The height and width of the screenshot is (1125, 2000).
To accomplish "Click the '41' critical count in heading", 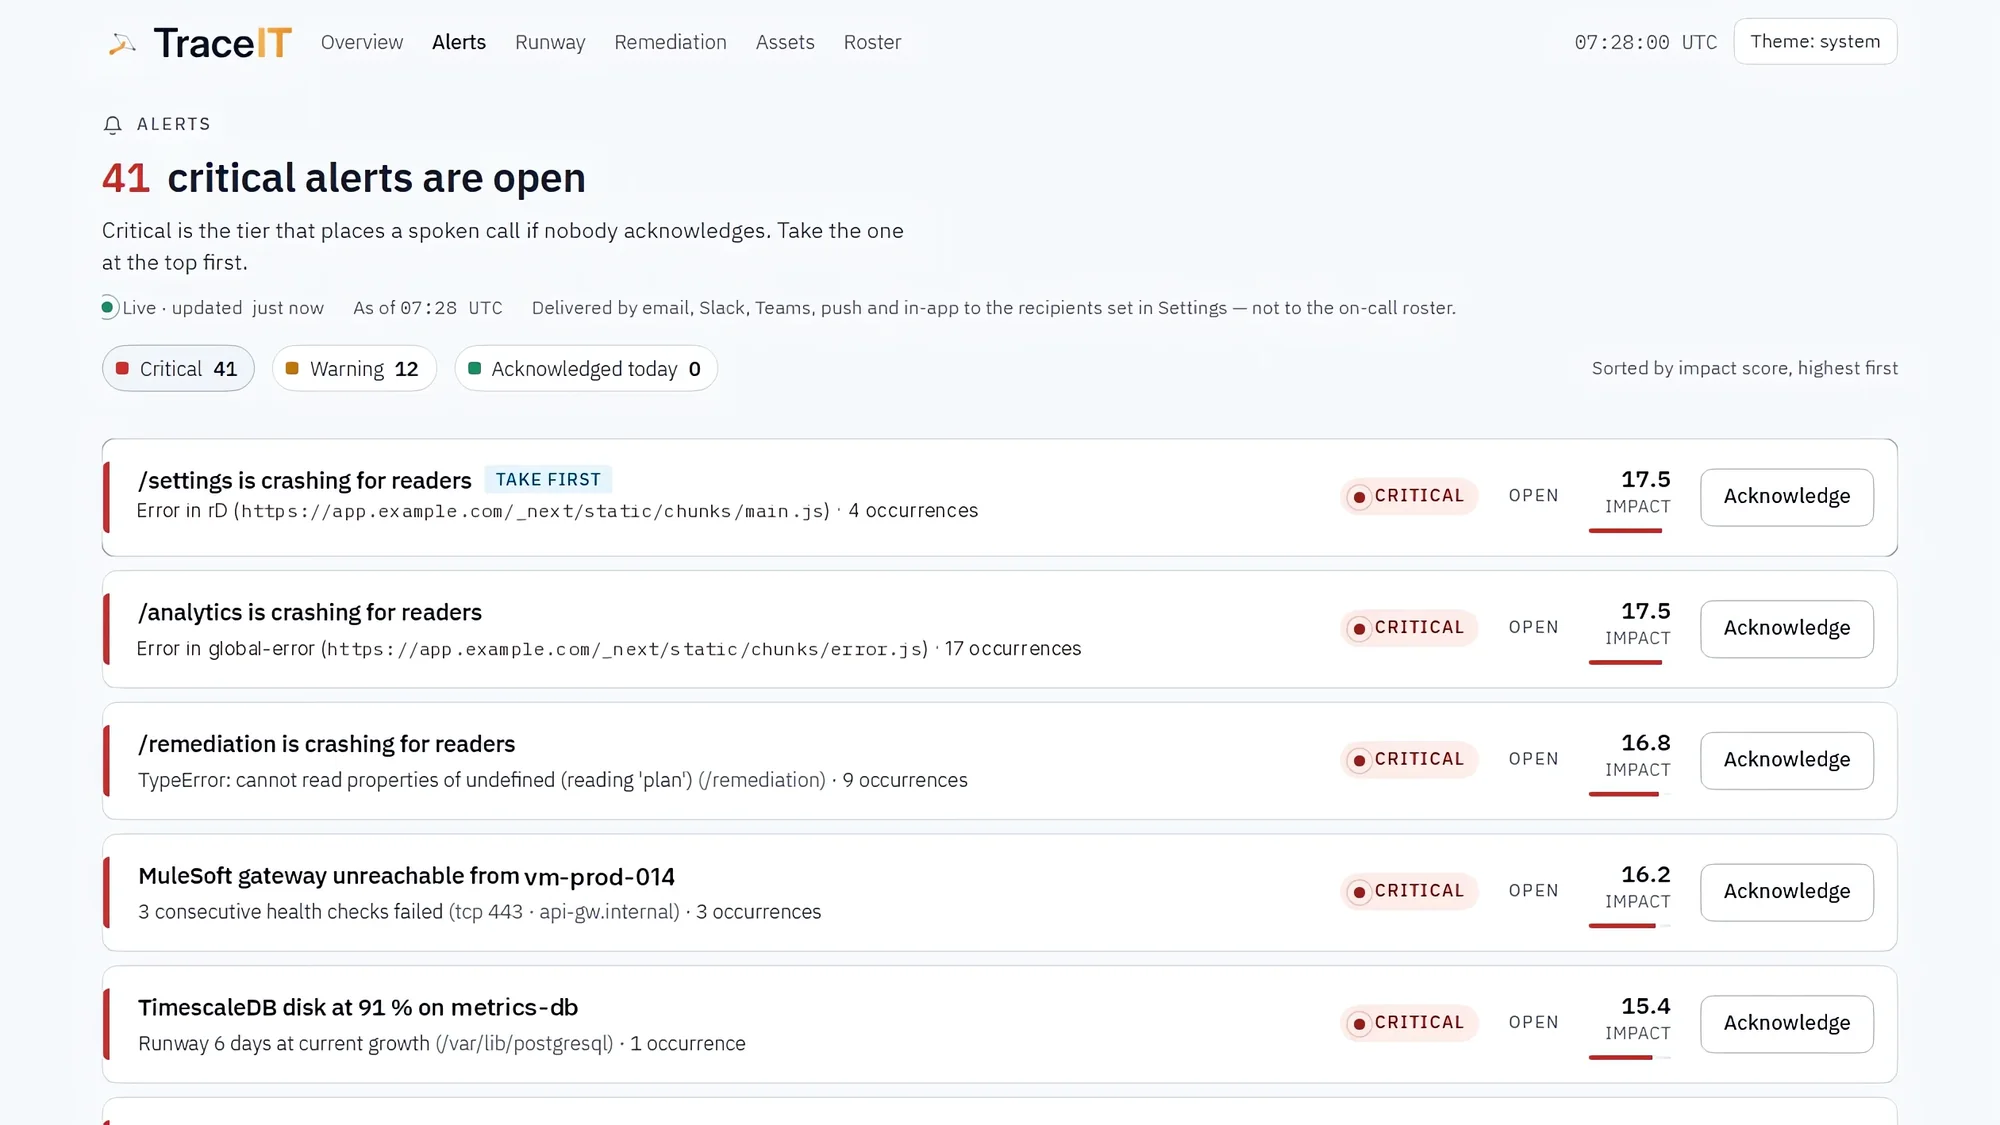I will point(126,179).
